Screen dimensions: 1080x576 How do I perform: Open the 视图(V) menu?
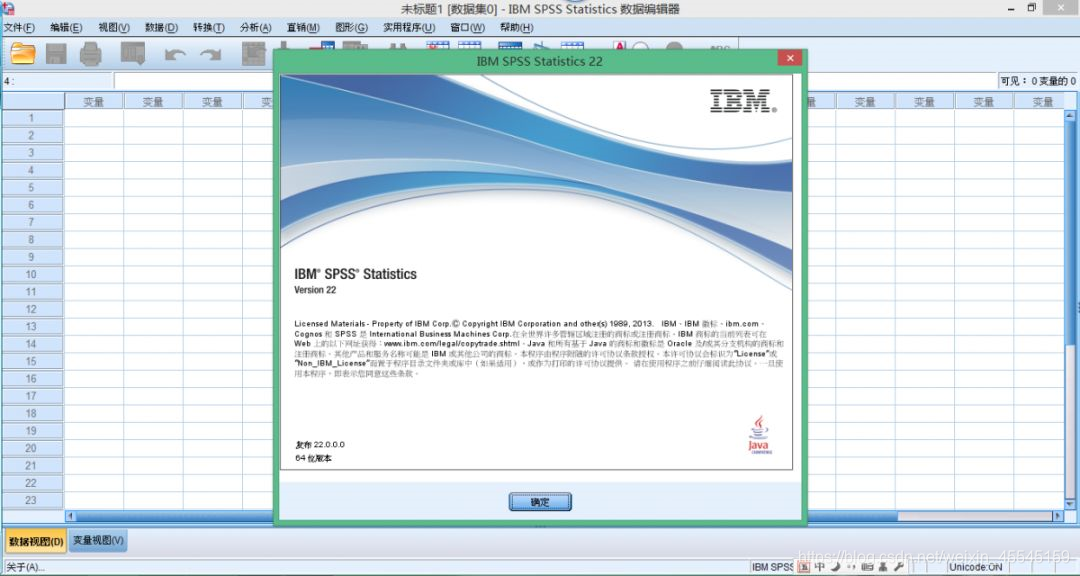click(x=114, y=28)
